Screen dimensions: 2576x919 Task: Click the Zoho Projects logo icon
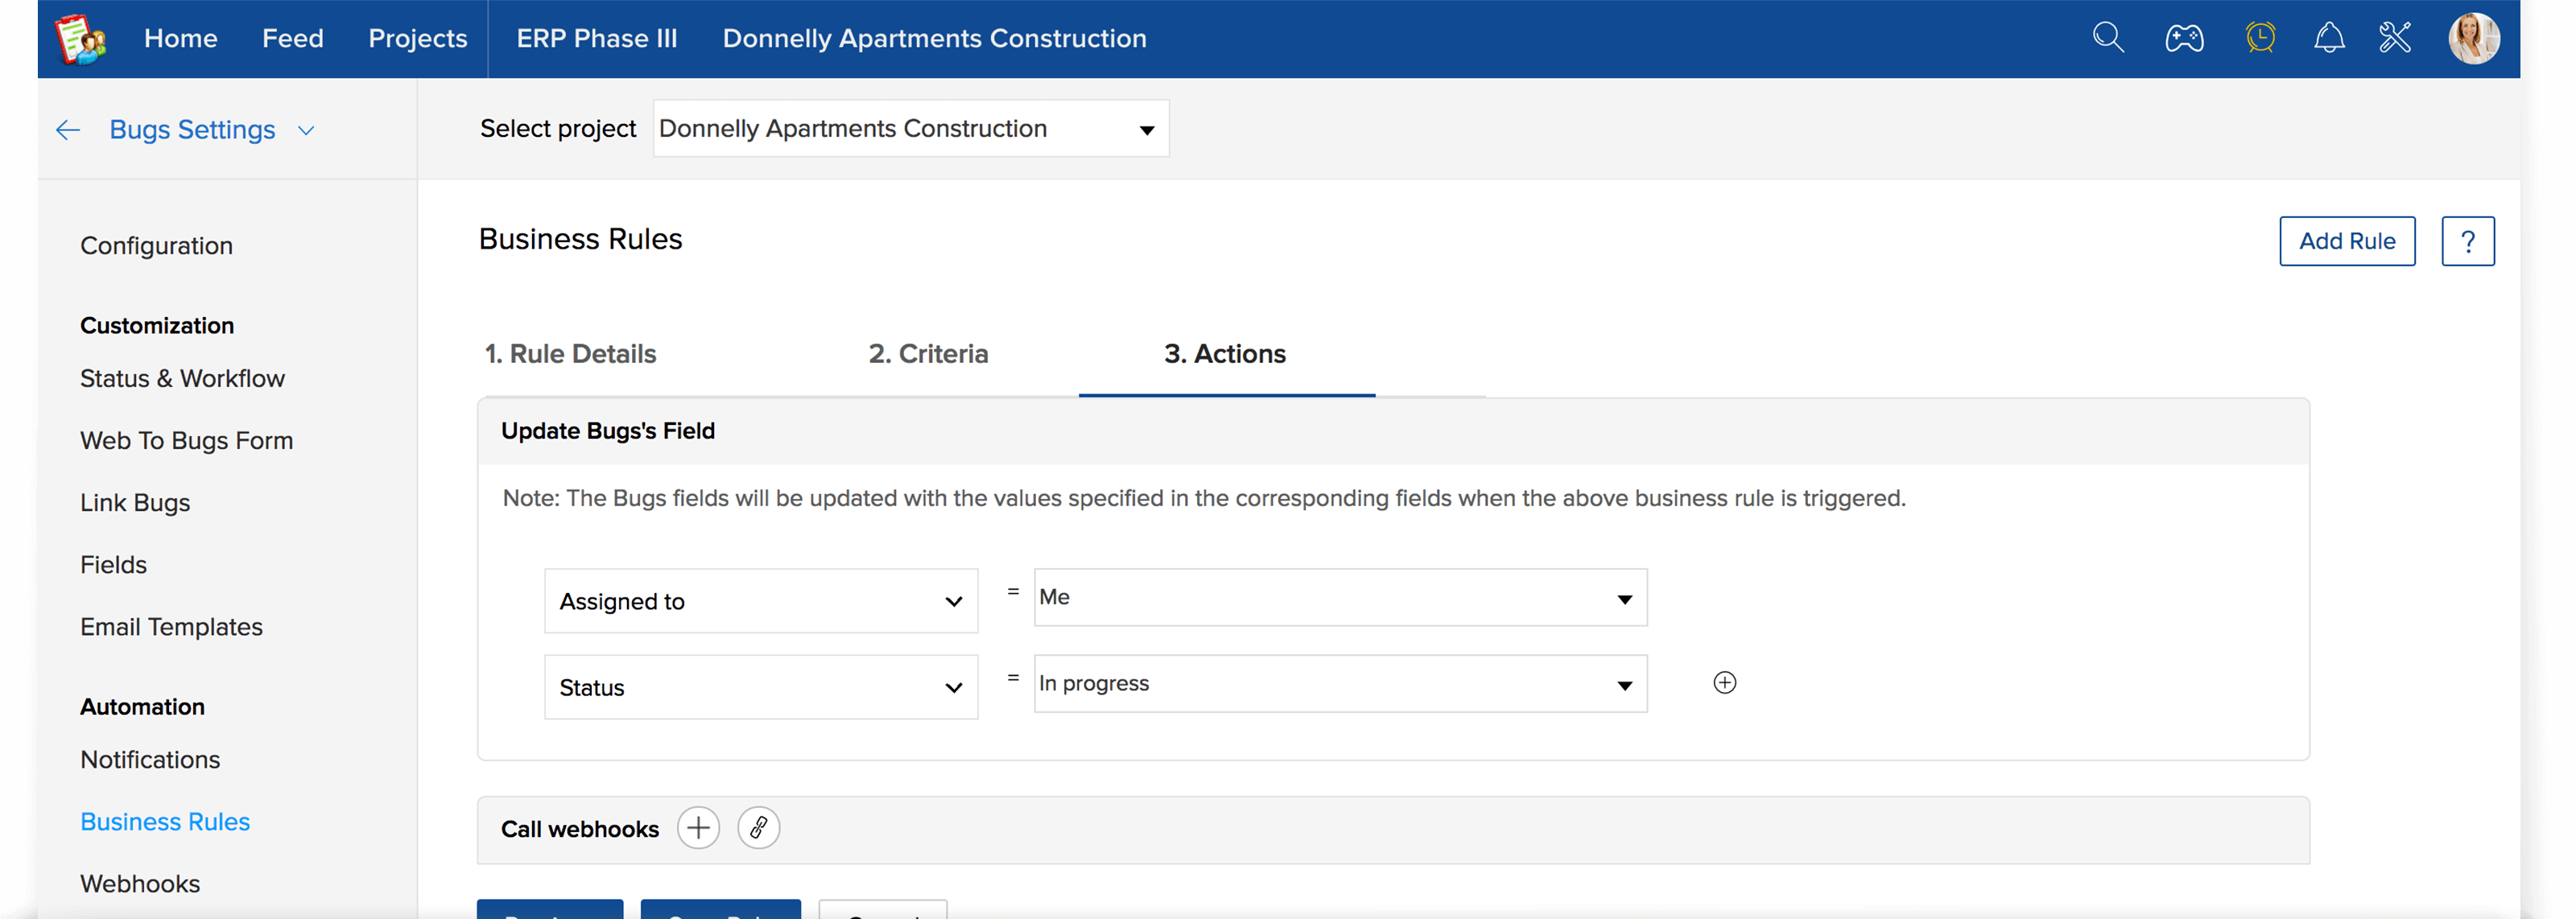[81, 39]
